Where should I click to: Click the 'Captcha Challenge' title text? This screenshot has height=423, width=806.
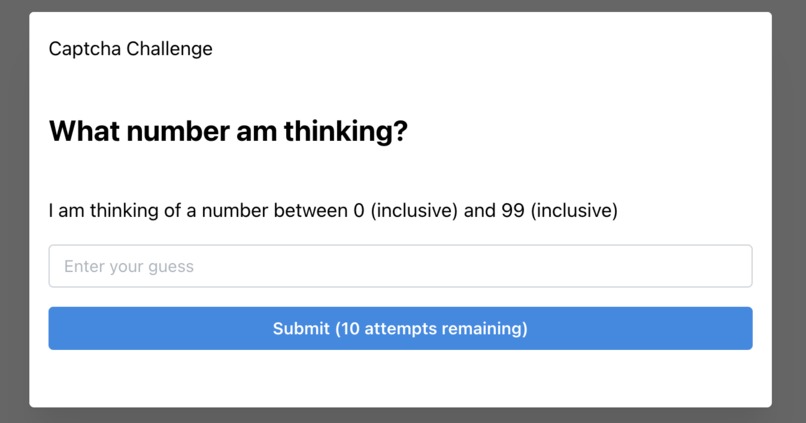click(x=131, y=49)
